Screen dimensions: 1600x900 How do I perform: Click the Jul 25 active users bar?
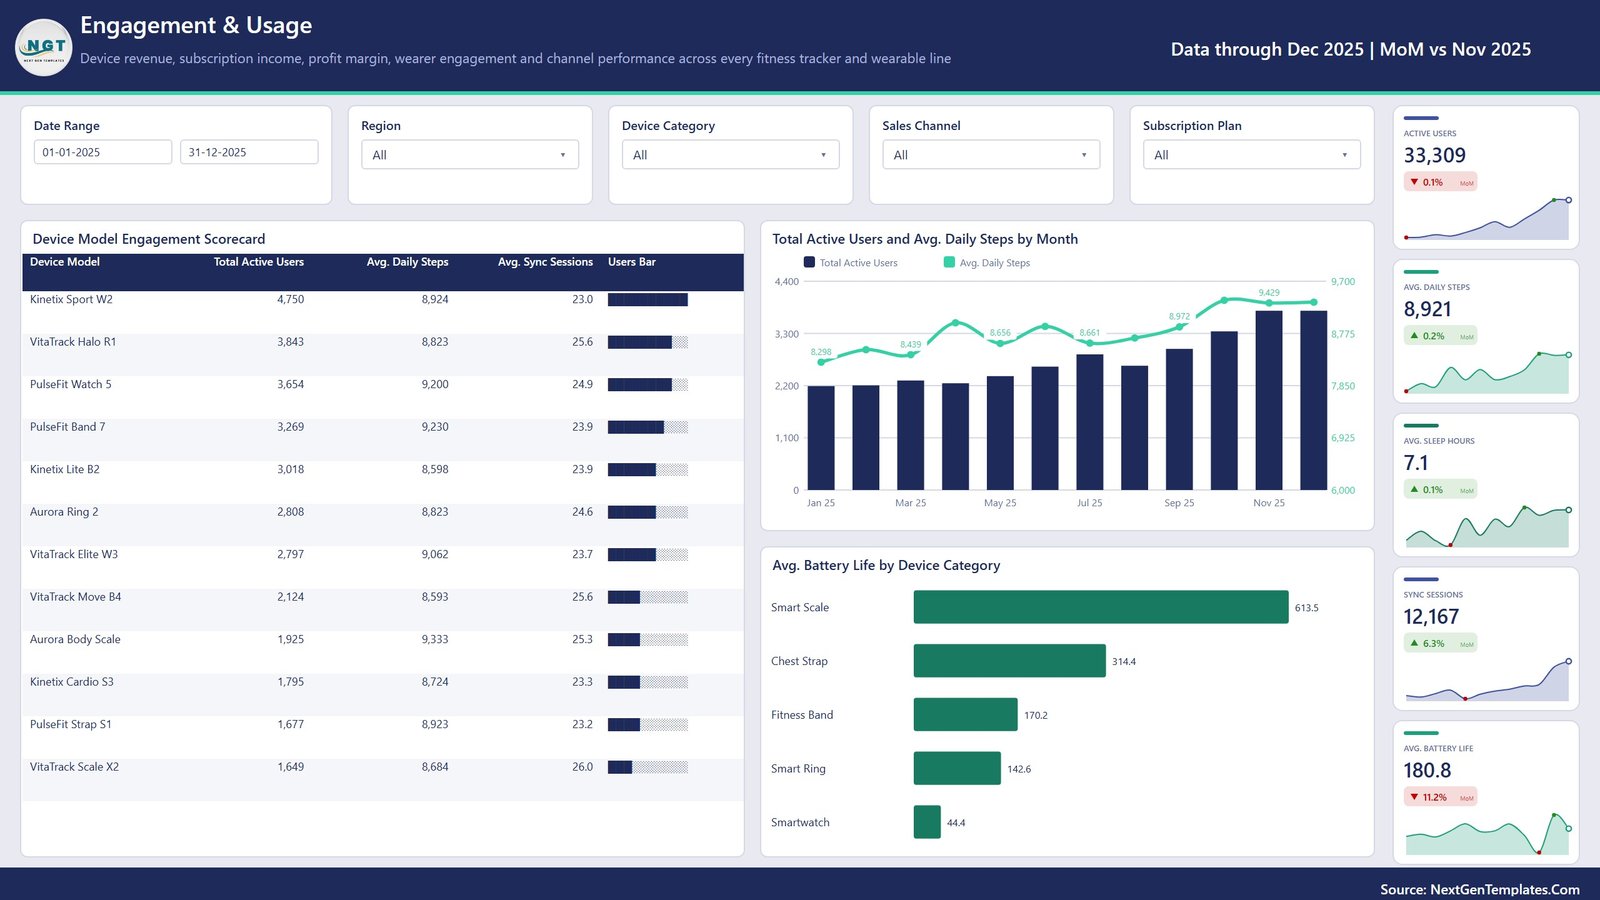click(x=1090, y=422)
